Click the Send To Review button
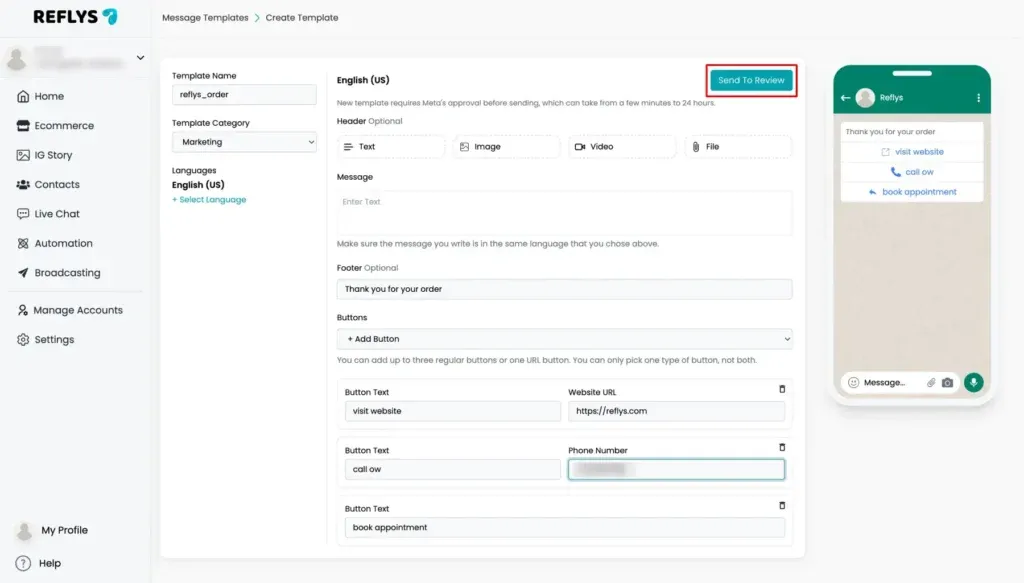Screen dimensions: 1024x583 tap(751, 80)
